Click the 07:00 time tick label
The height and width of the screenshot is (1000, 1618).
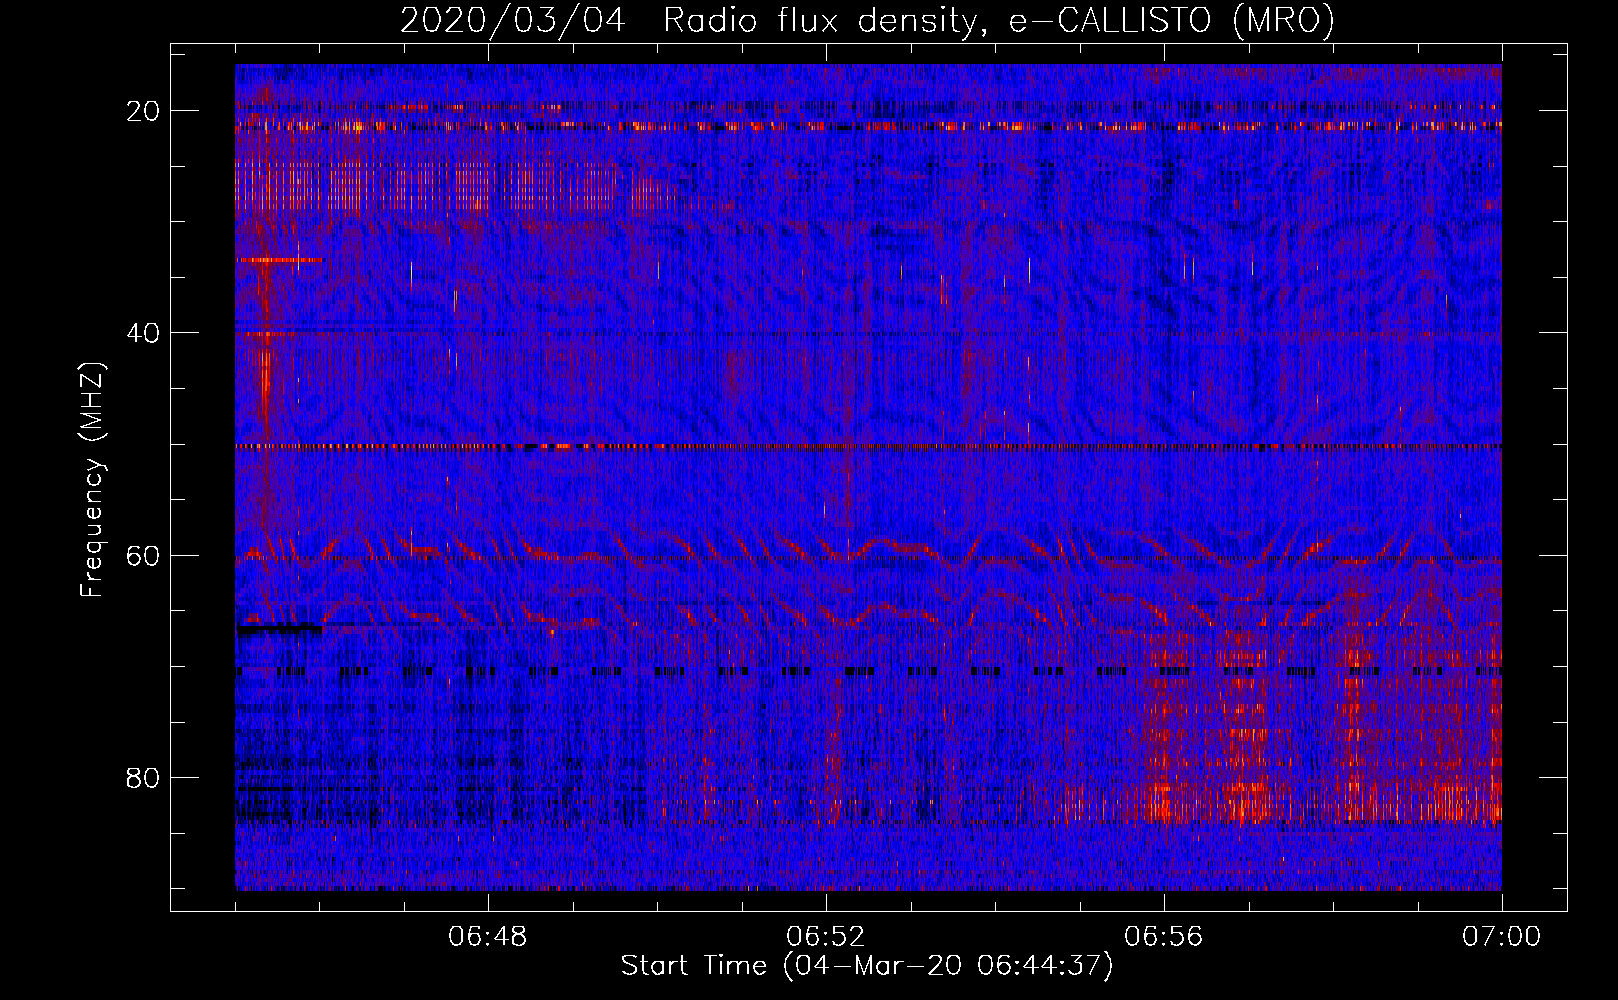1502,937
